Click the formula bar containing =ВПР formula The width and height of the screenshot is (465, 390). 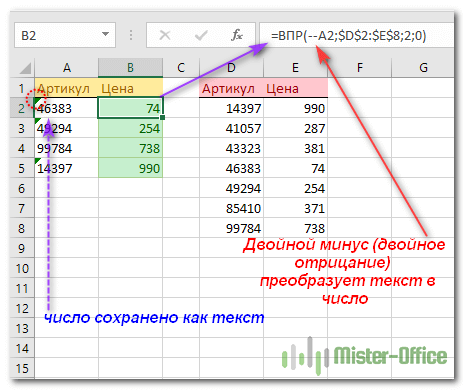point(357,35)
